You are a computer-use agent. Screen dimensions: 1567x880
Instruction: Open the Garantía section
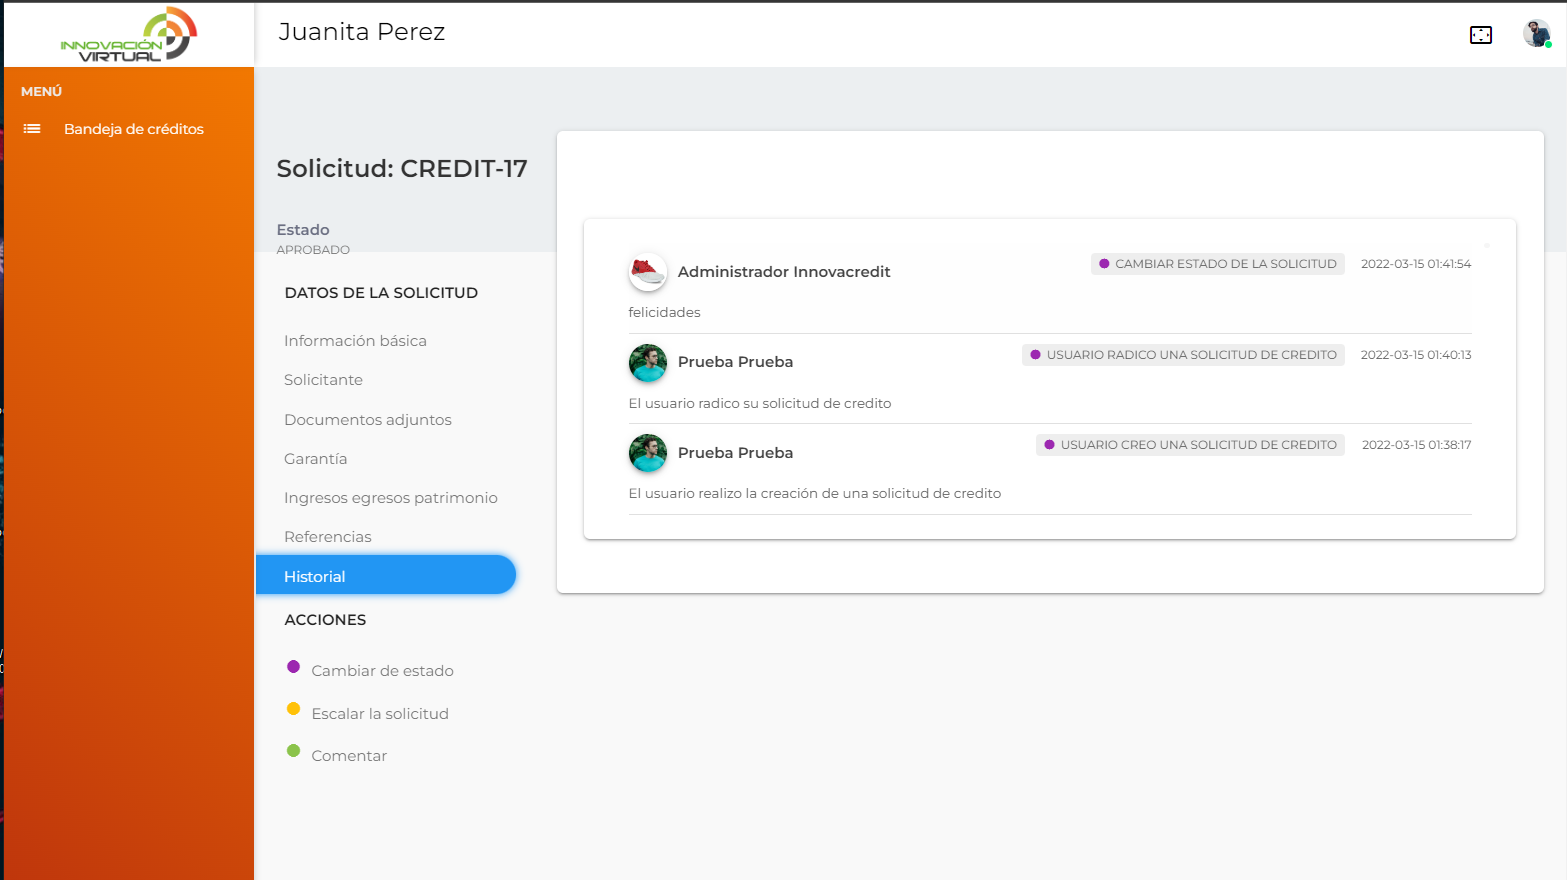pyautogui.click(x=315, y=459)
